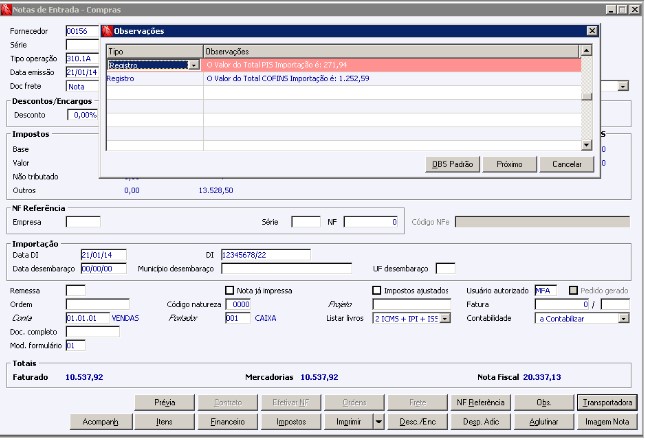Click the Ordem field
Screen dimensions: 645x440
[97, 305]
